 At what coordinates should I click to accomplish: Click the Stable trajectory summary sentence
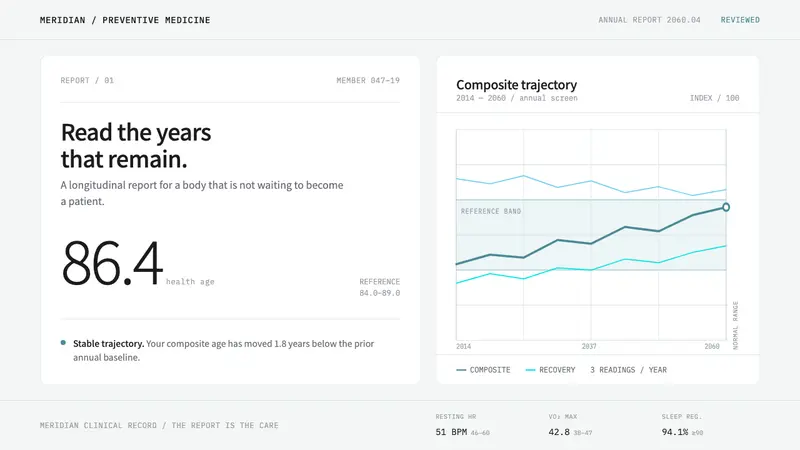[223, 351]
